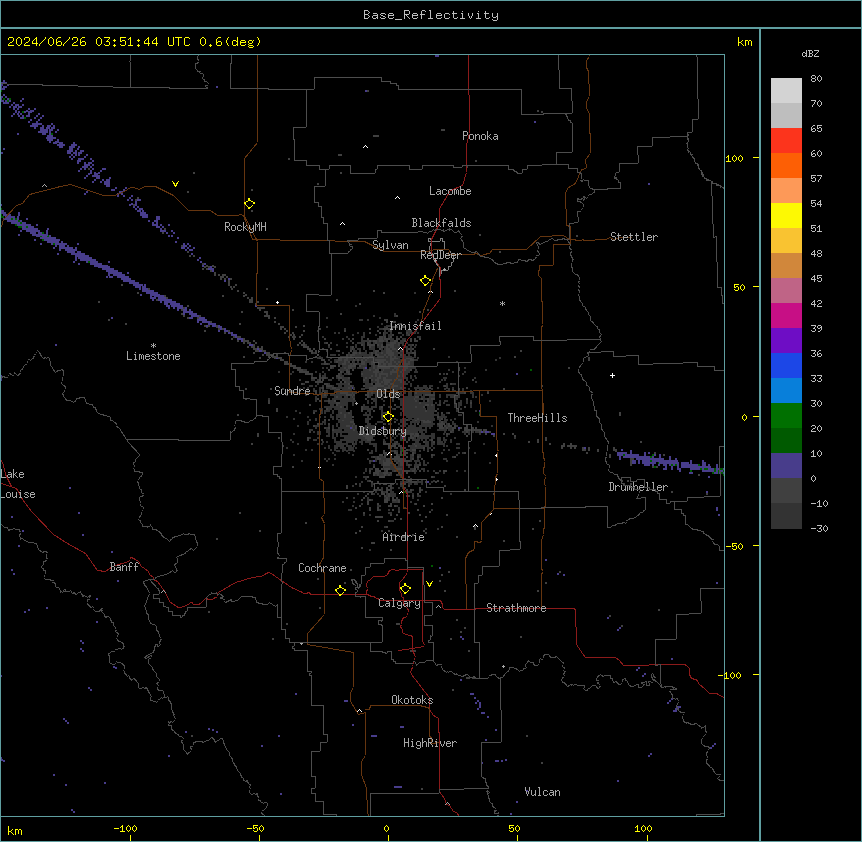
Task: Click the yellow 54 dBZ legend swatch
Action: tap(786, 215)
